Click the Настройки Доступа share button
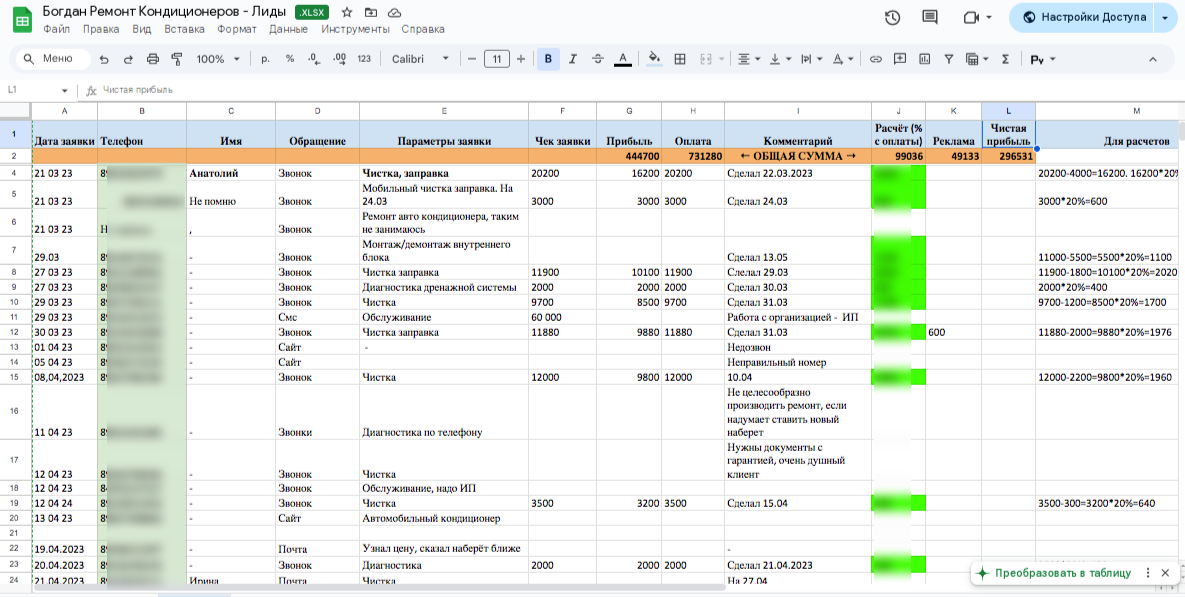The height and width of the screenshot is (597, 1185). (1082, 17)
